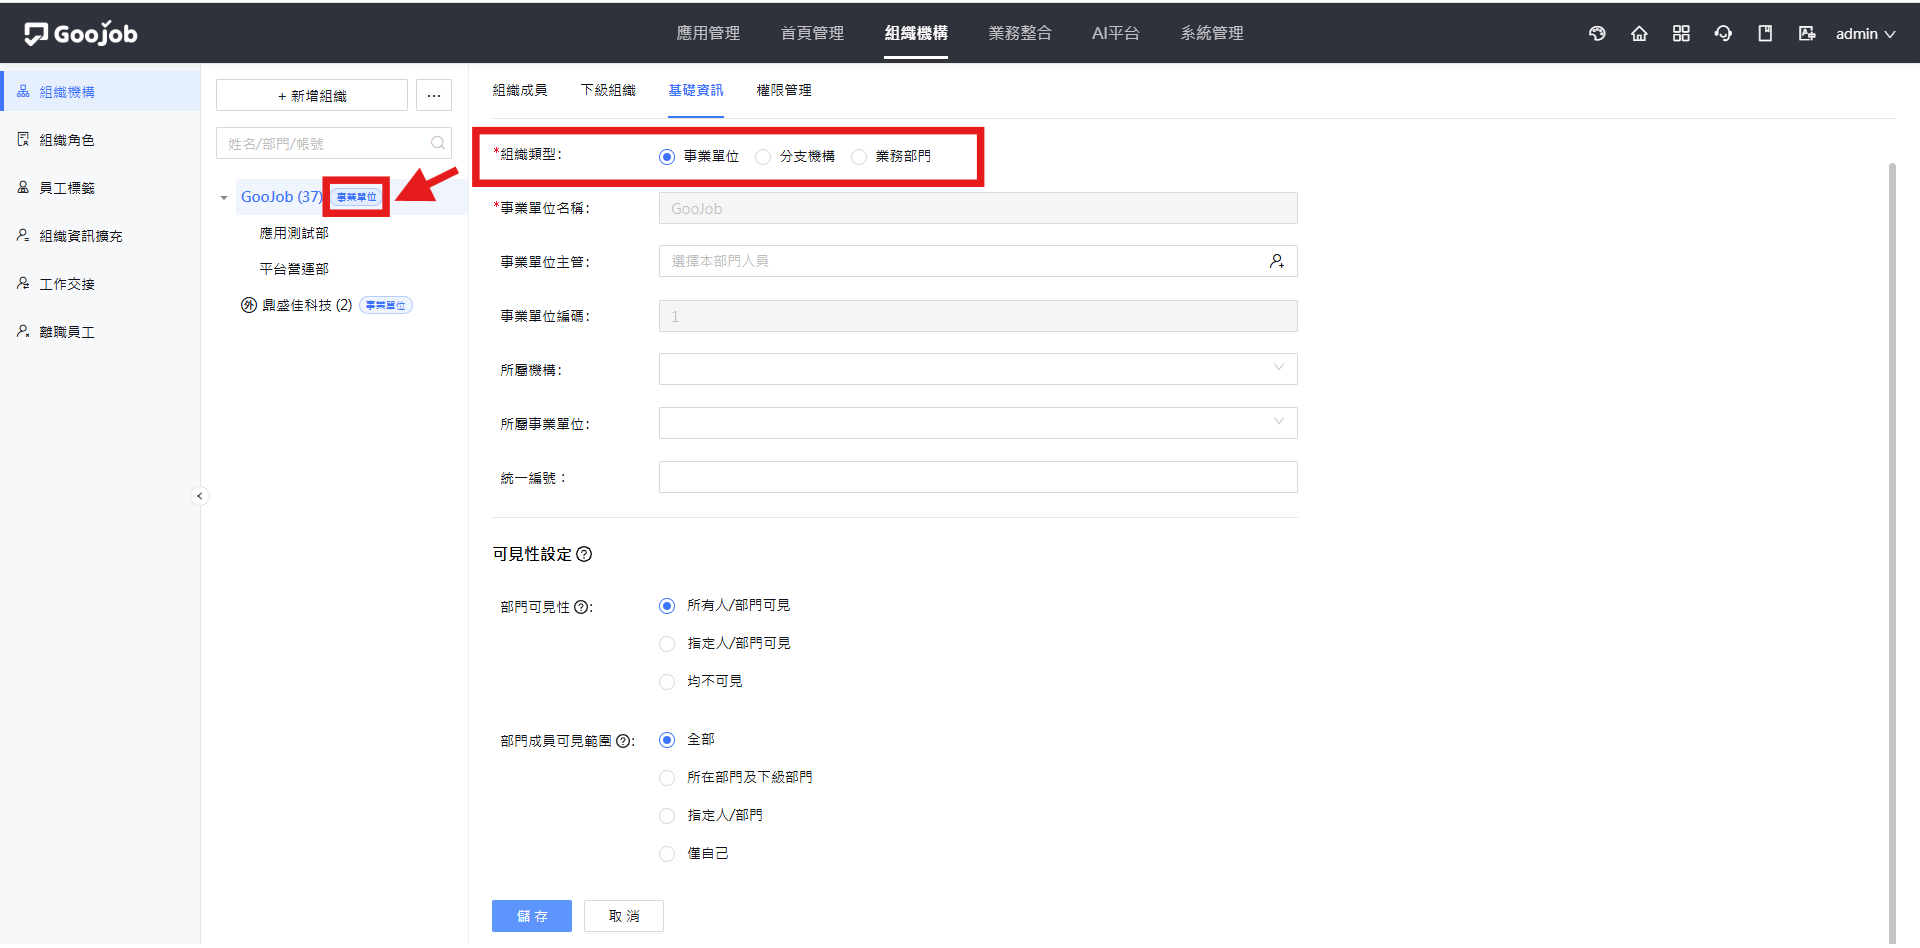The width and height of the screenshot is (1920, 948).
Task: Select 指定人/部門 member range radio
Action: pos(667,816)
